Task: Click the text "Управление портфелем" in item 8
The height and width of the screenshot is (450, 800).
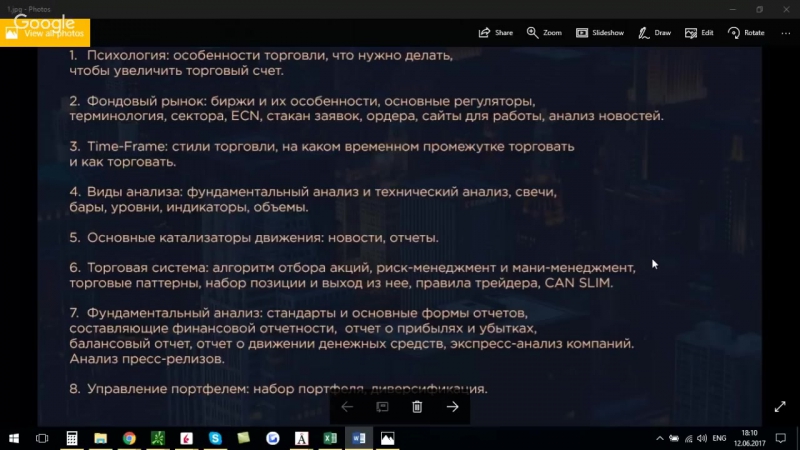Action: [167, 389]
